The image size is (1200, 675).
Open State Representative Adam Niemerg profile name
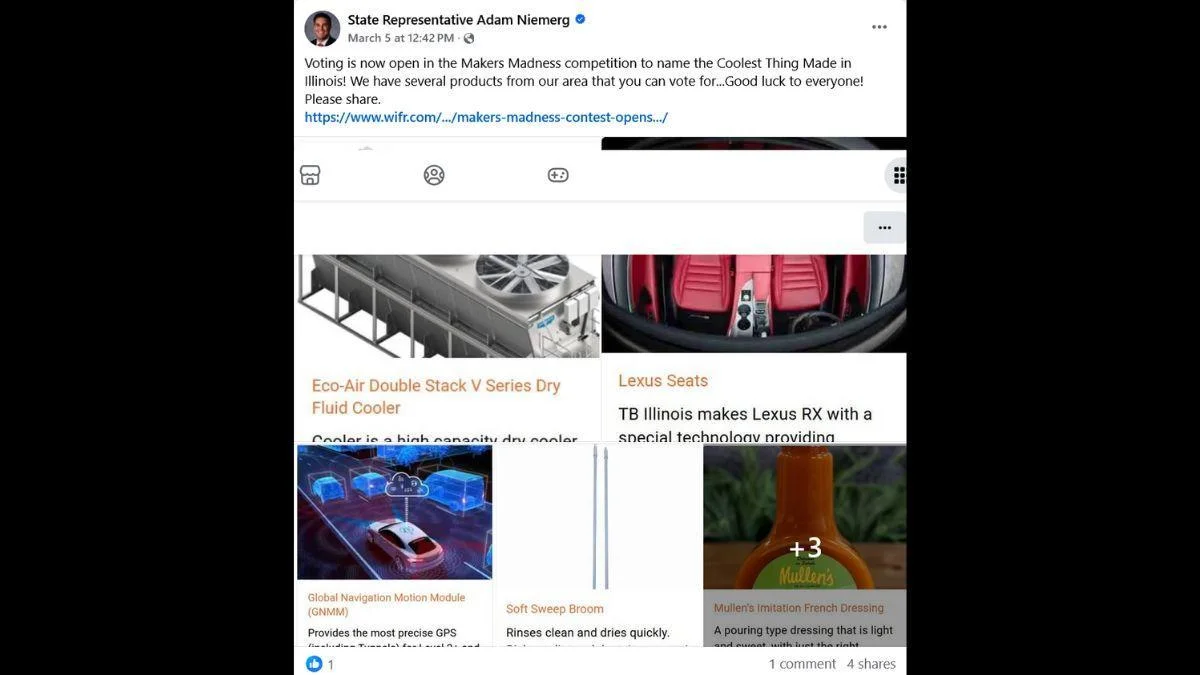pyautogui.click(x=459, y=19)
